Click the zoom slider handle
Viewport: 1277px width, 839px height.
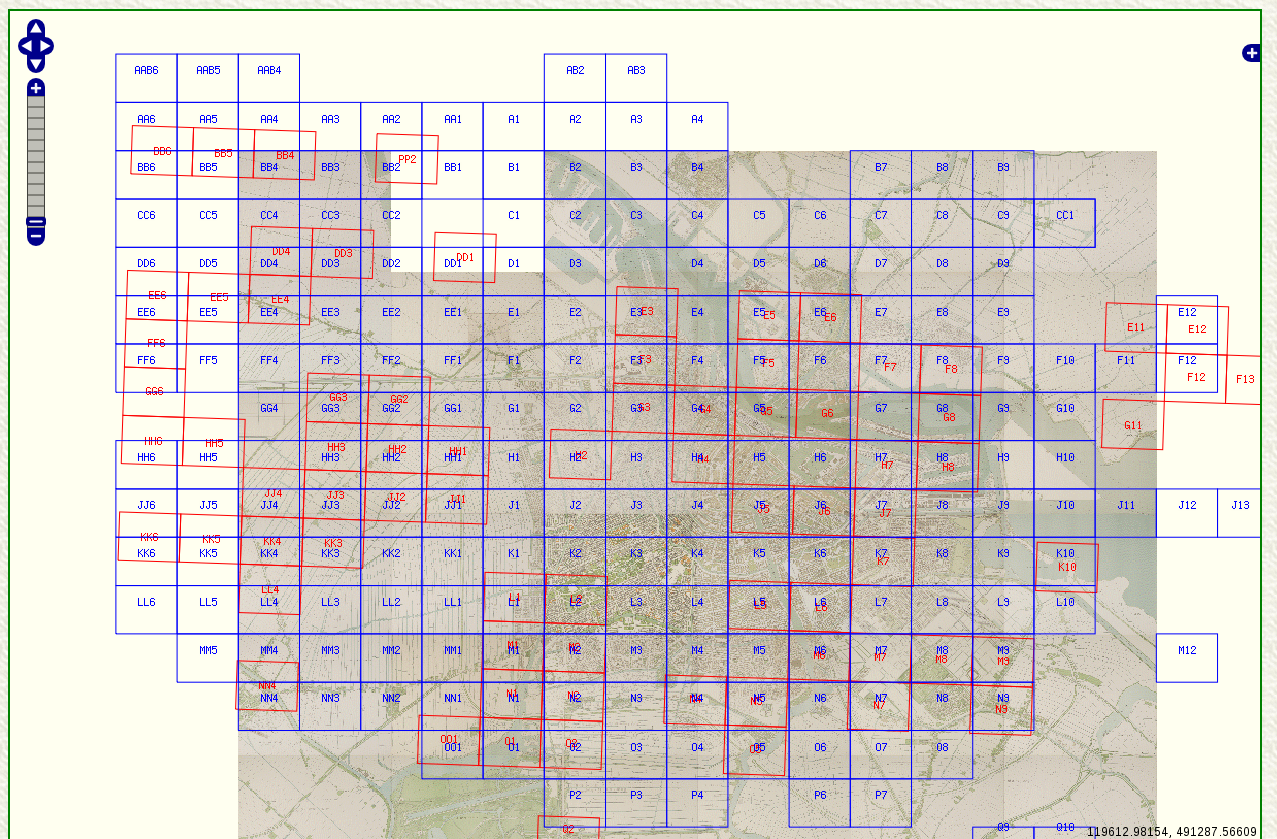coord(36,222)
